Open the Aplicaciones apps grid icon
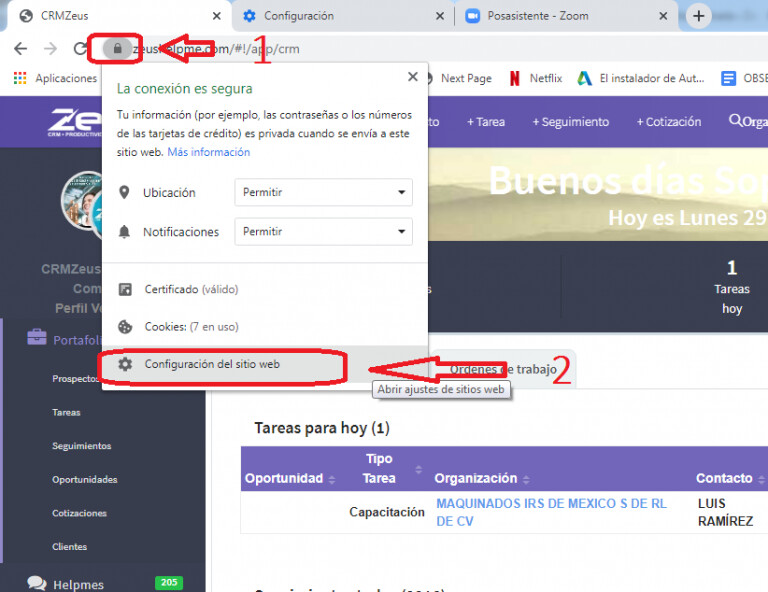768x592 pixels. point(20,78)
